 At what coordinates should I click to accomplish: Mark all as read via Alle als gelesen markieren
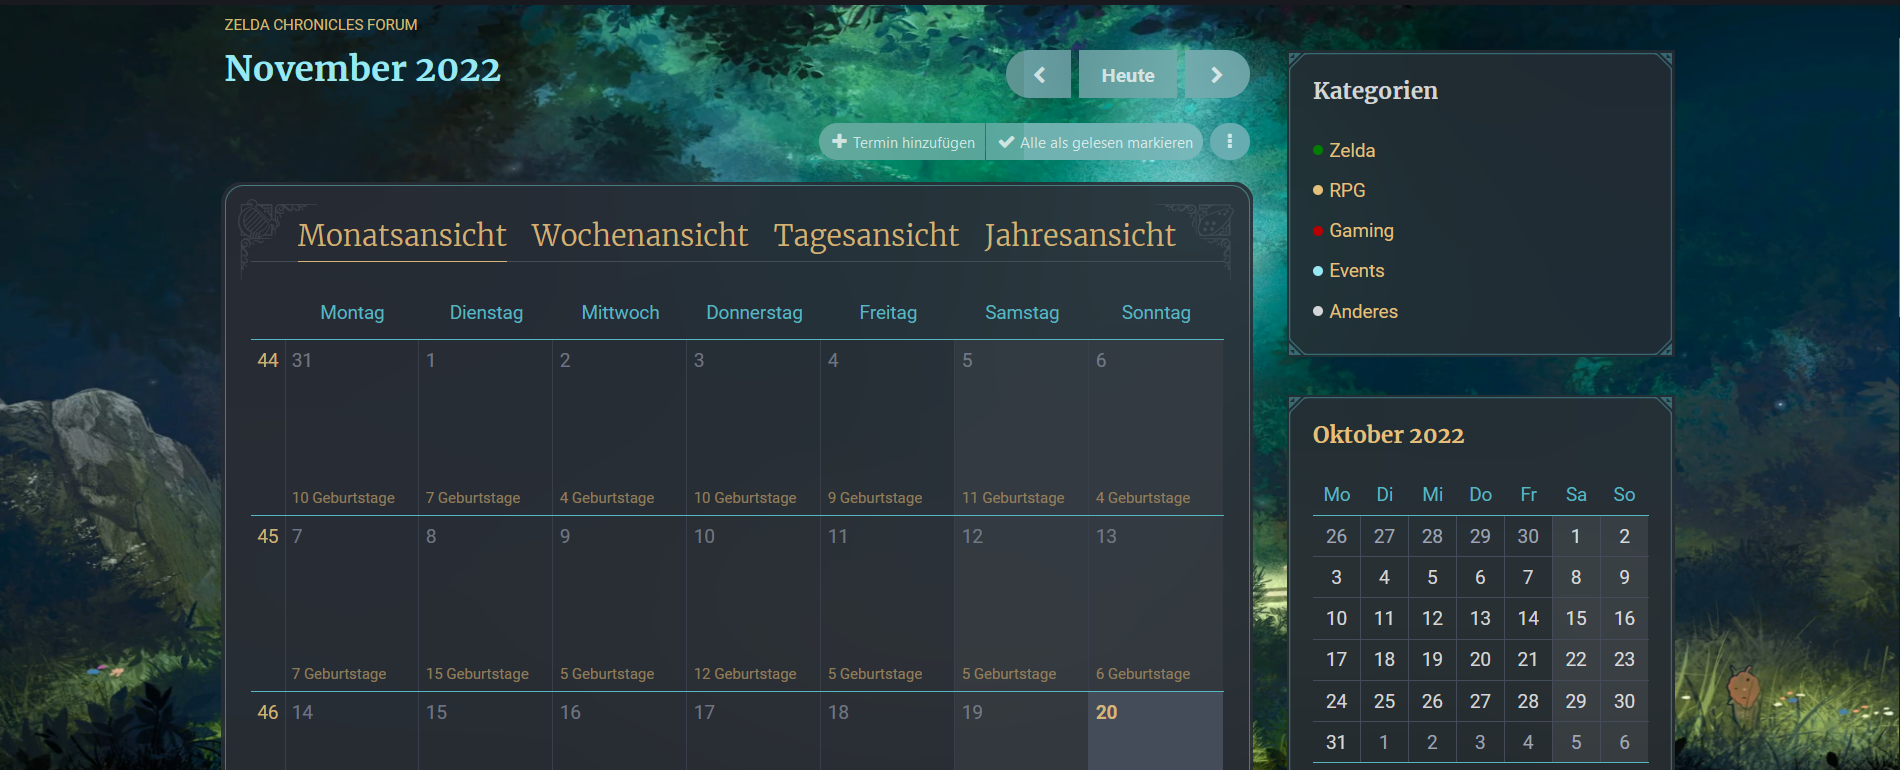point(1095,142)
